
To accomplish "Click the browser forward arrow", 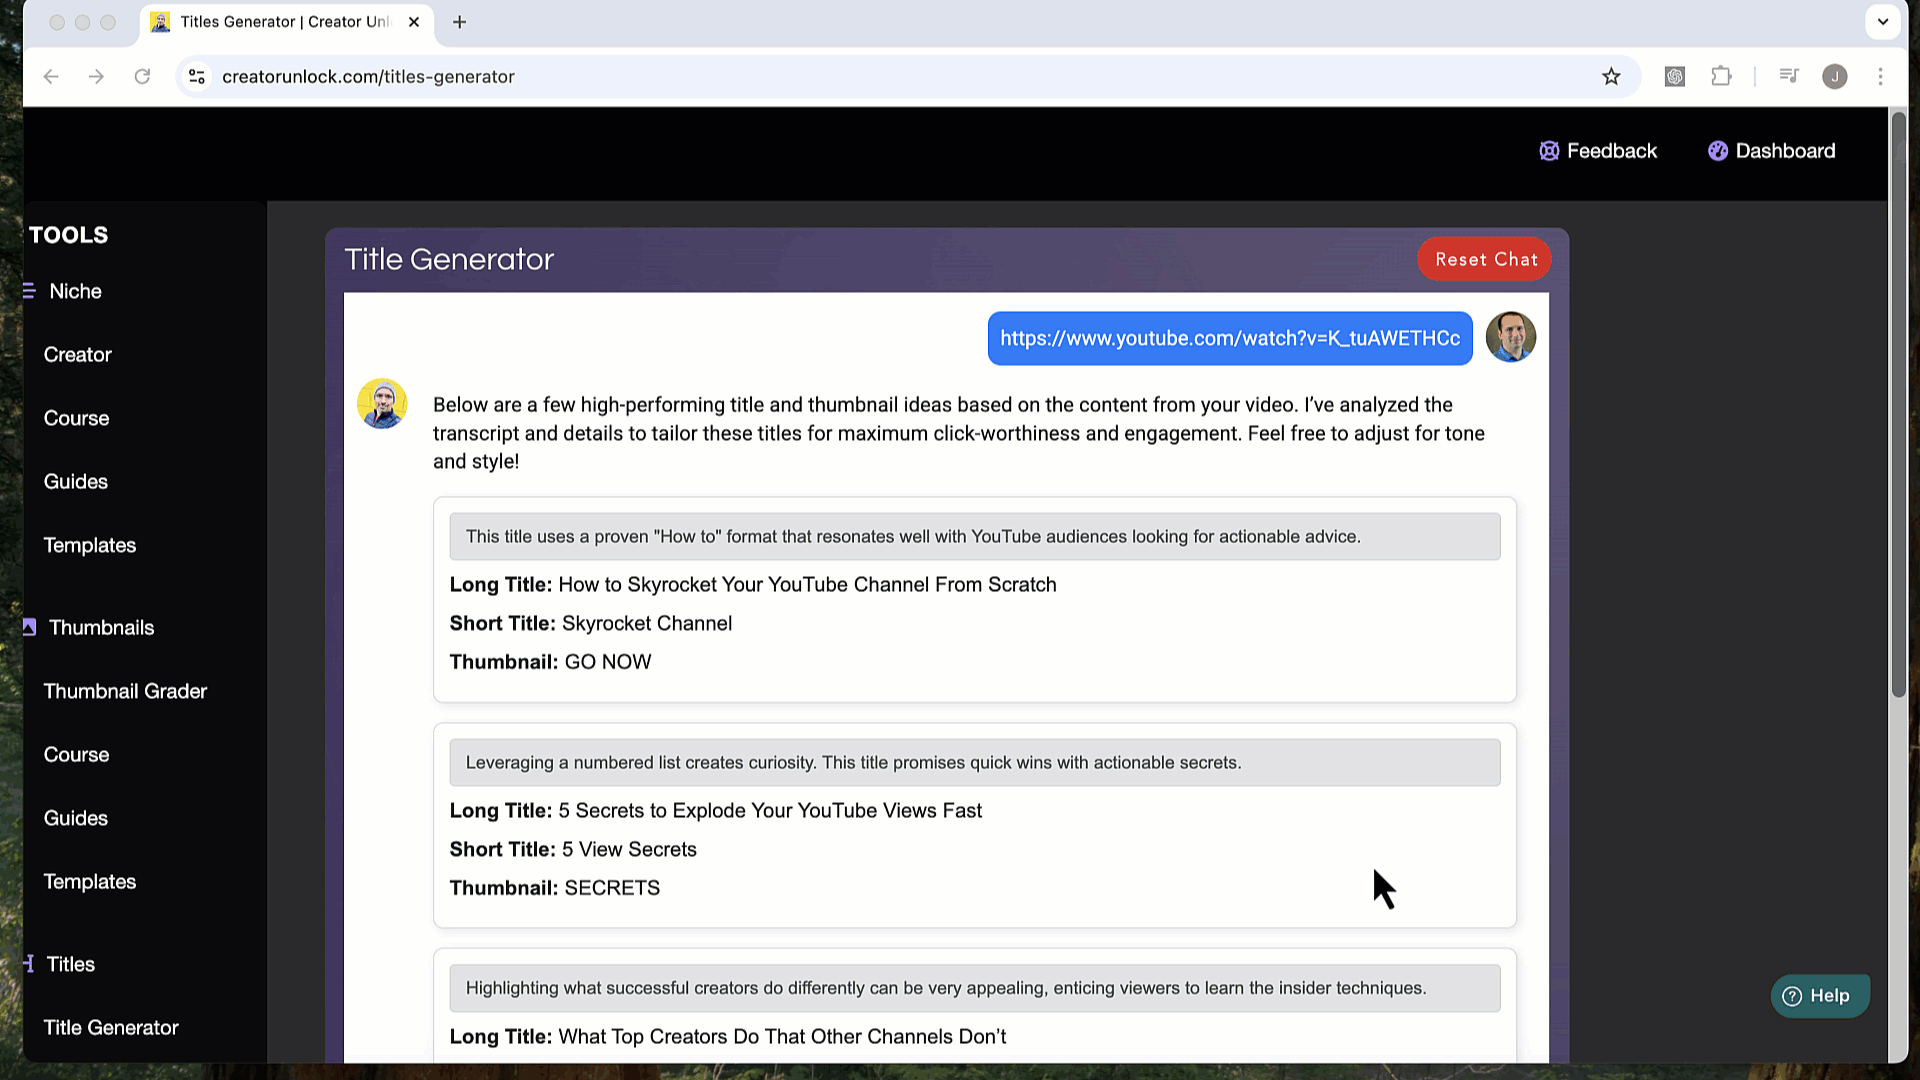I will pyautogui.click(x=96, y=77).
